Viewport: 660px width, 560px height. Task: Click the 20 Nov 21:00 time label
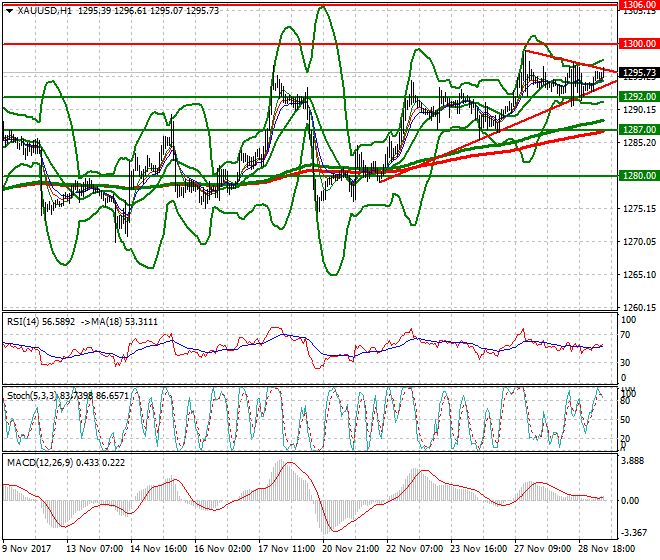pos(351,549)
